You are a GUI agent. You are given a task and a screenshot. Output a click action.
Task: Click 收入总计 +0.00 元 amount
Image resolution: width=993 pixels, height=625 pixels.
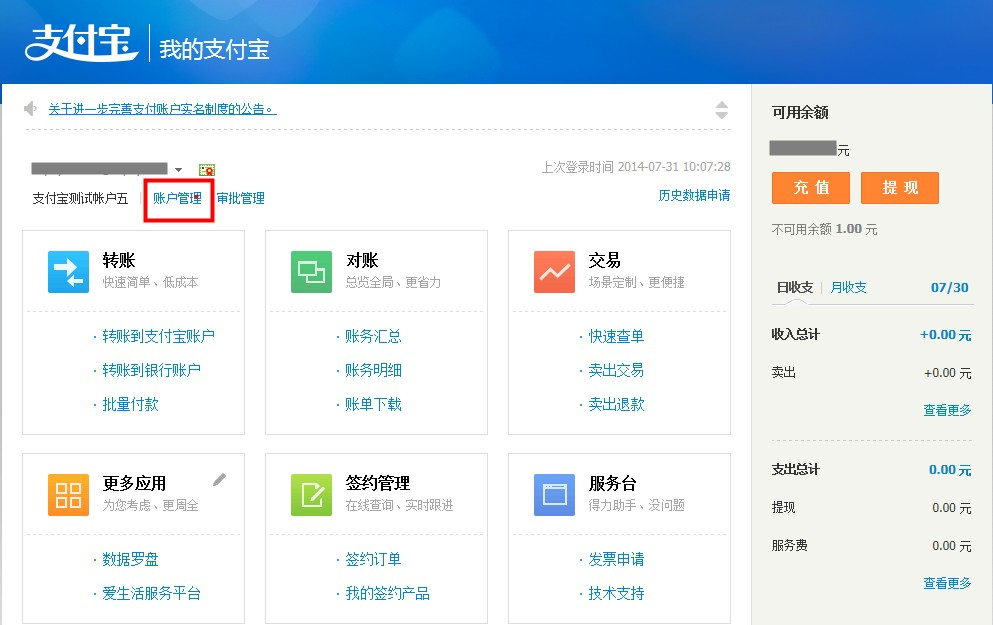coord(946,335)
